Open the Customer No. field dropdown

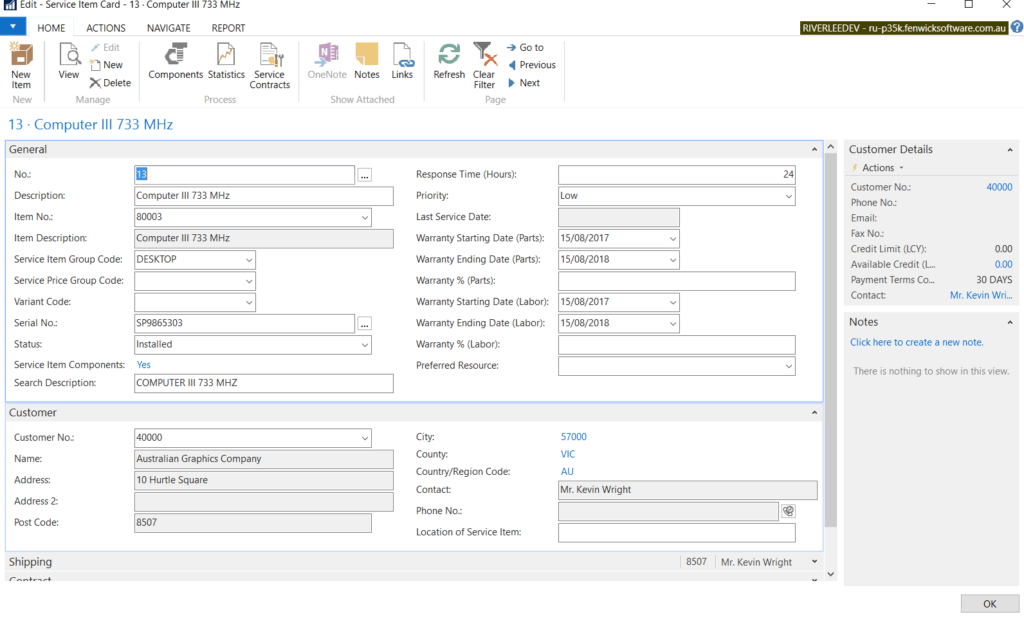364,438
